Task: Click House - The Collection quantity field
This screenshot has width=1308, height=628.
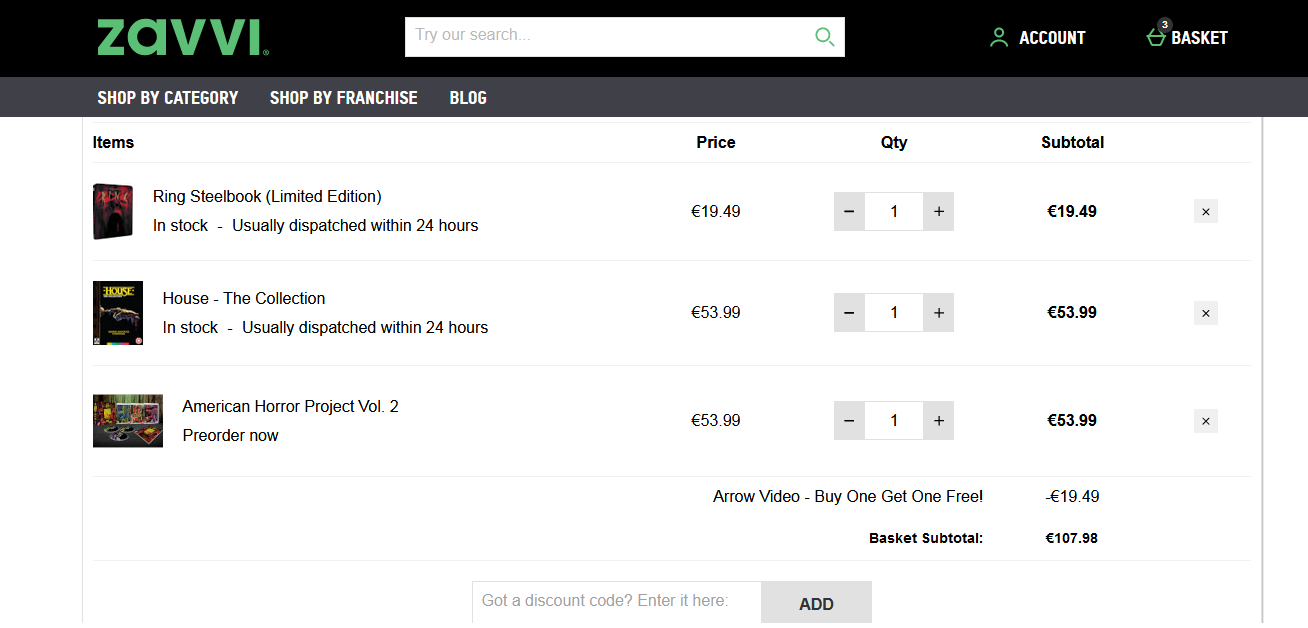Action: coord(894,312)
